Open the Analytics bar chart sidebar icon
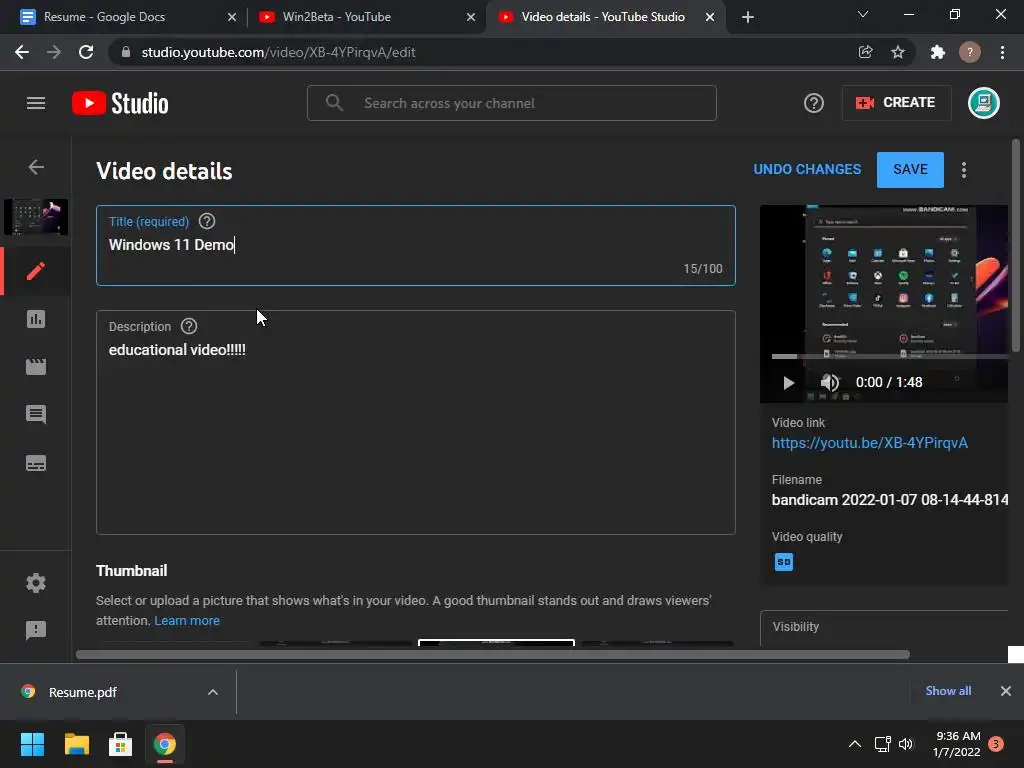Image resolution: width=1024 pixels, height=768 pixels. [36, 319]
